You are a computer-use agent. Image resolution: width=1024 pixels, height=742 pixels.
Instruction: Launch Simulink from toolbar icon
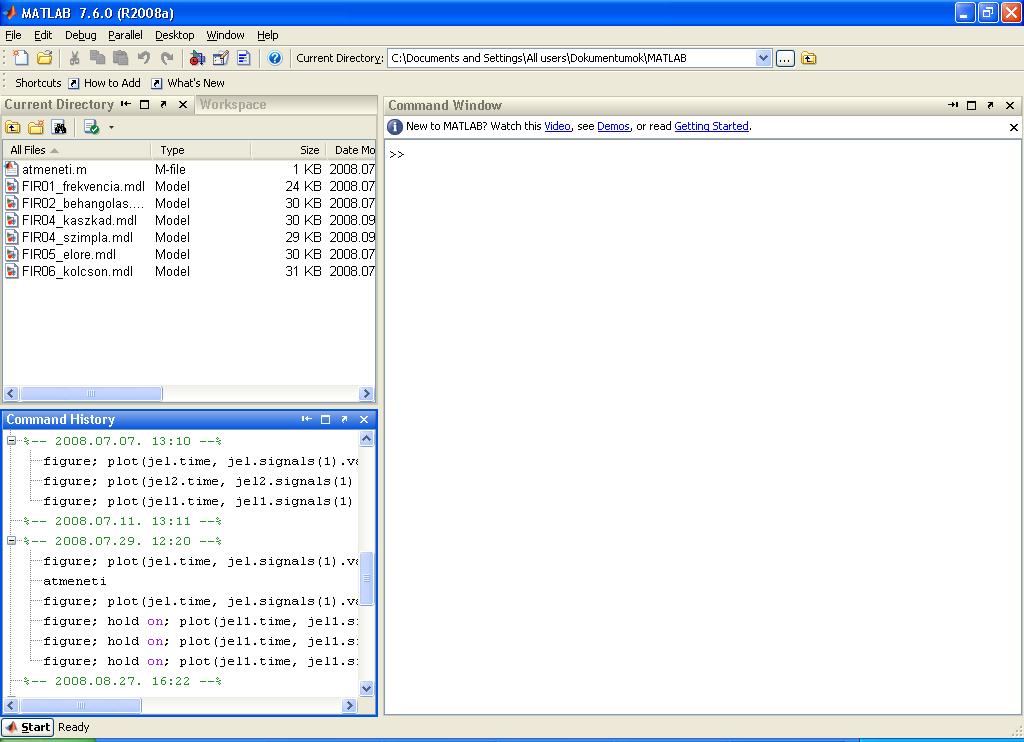(x=197, y=58)
